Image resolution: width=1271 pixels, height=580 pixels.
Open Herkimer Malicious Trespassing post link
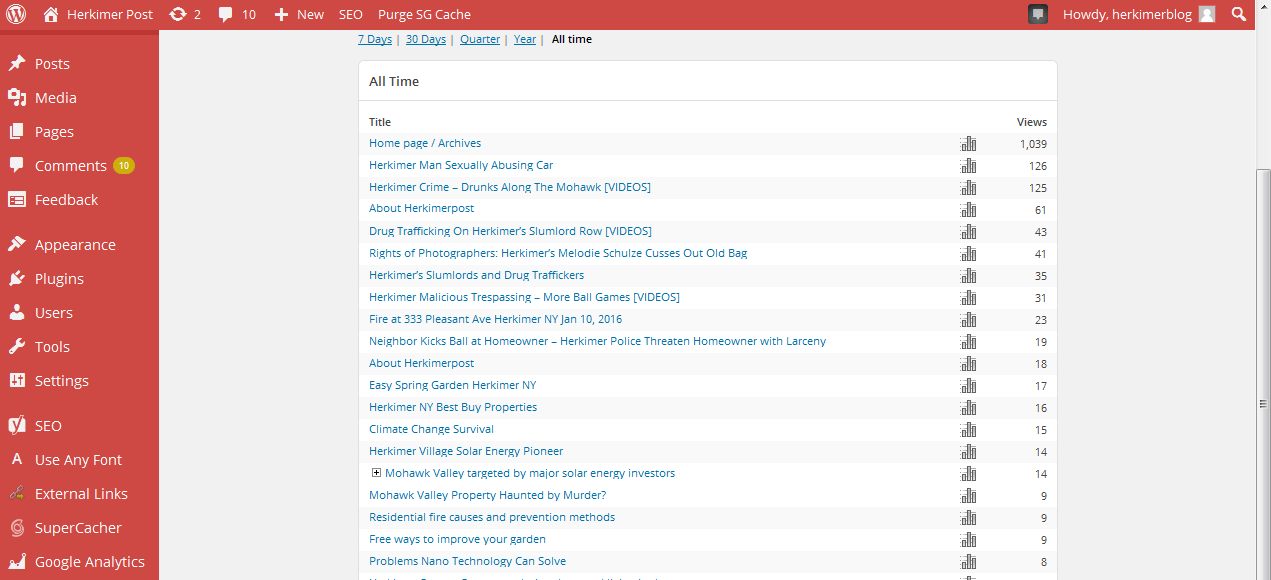524,297
